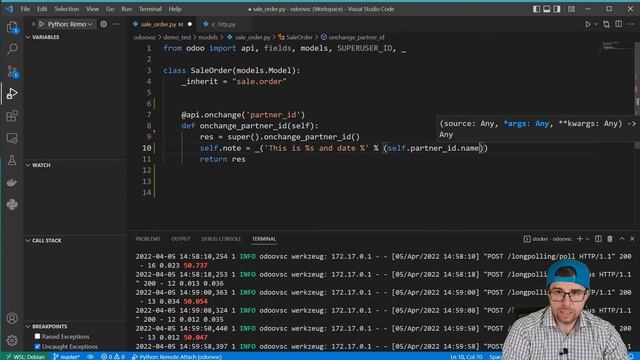
Task: Open the Accounts menu icon
Action: click(12, 318)
